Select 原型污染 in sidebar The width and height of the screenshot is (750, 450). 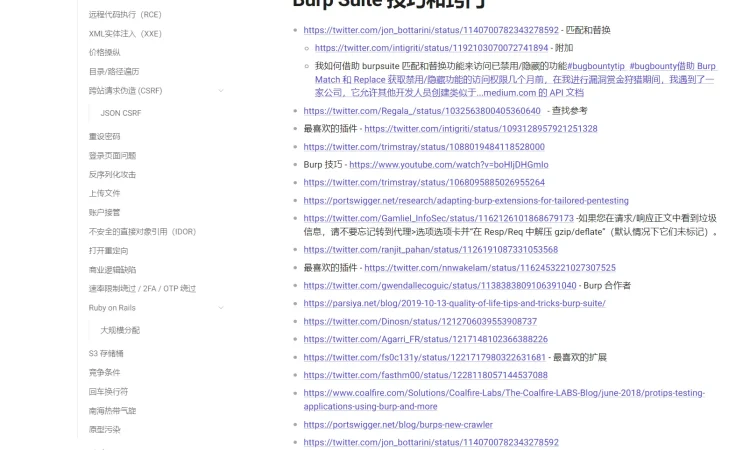point(104,429)
